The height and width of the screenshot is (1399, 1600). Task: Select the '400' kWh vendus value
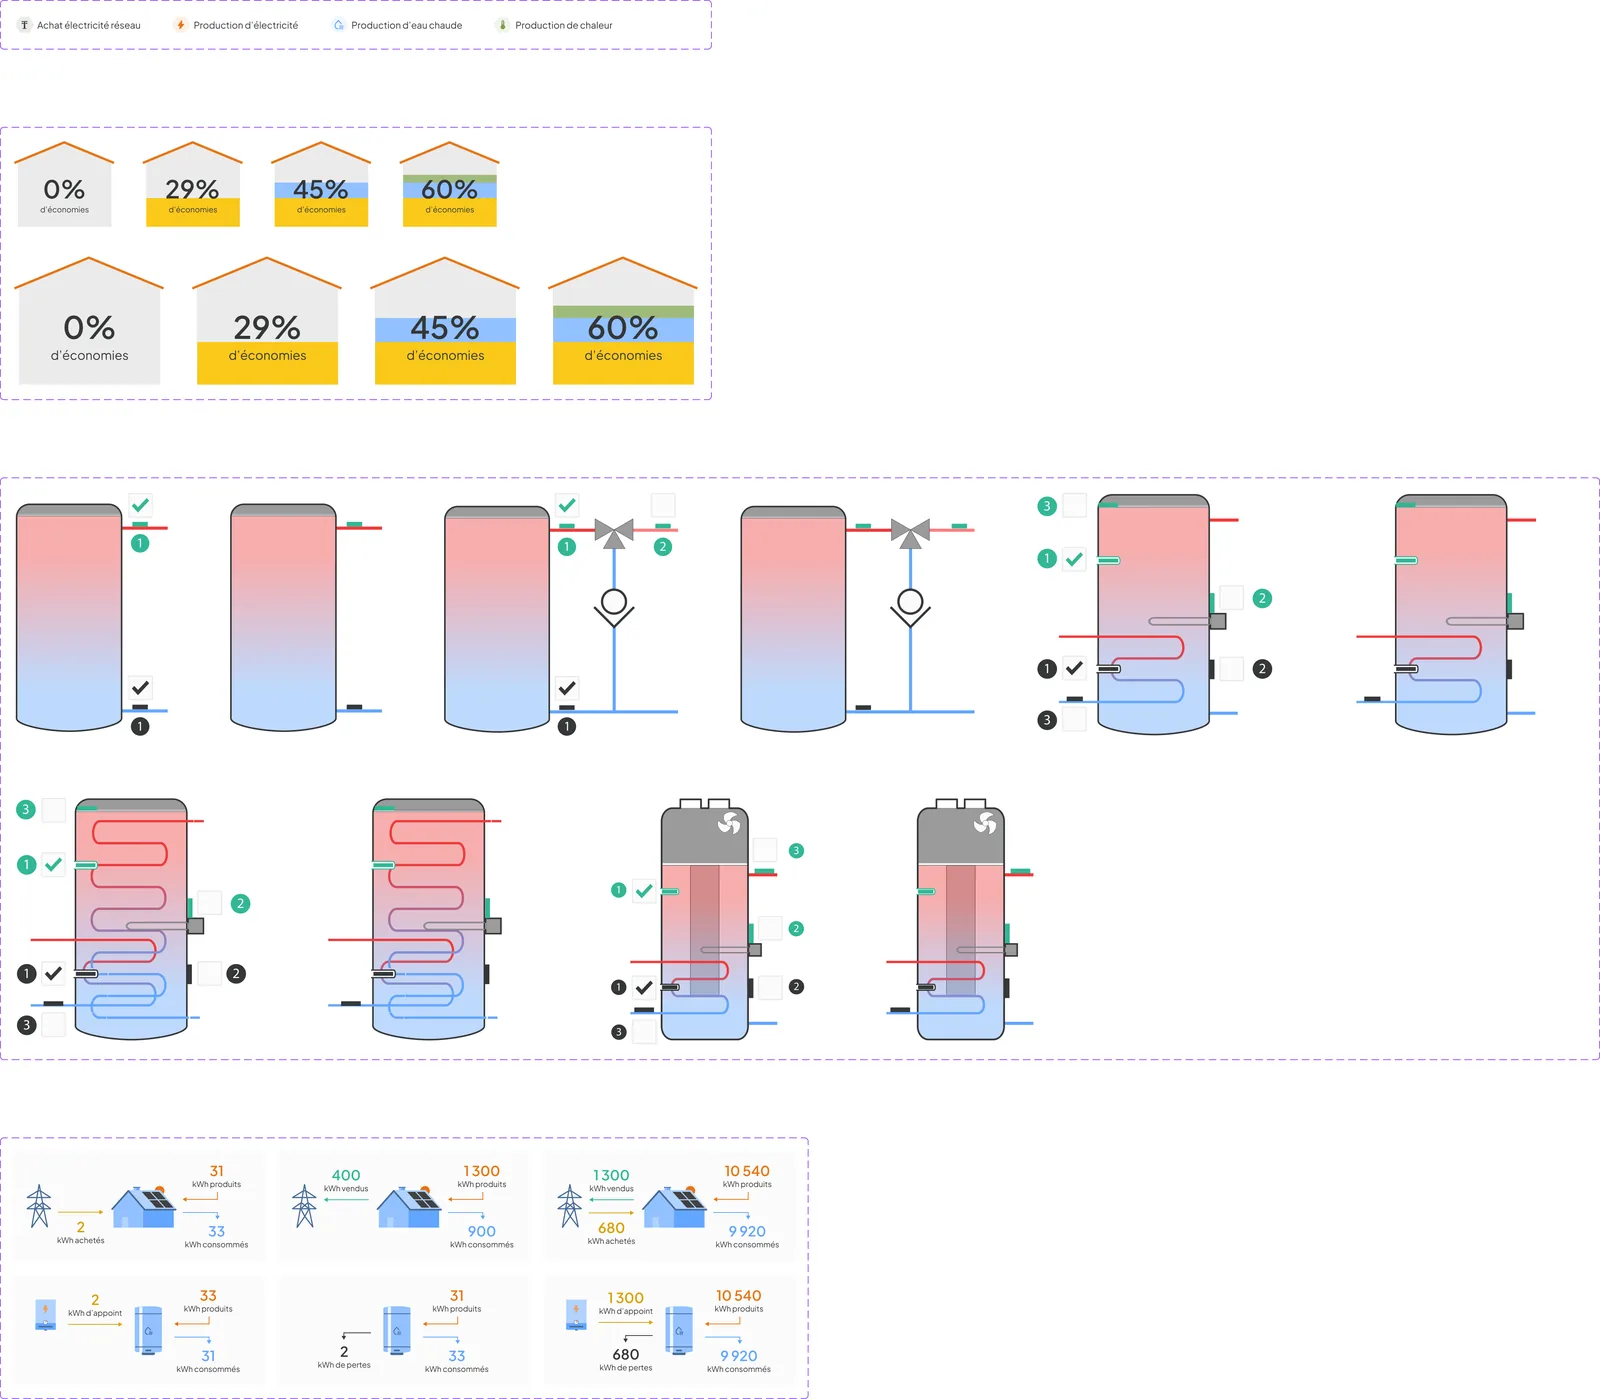point(346,1175)
